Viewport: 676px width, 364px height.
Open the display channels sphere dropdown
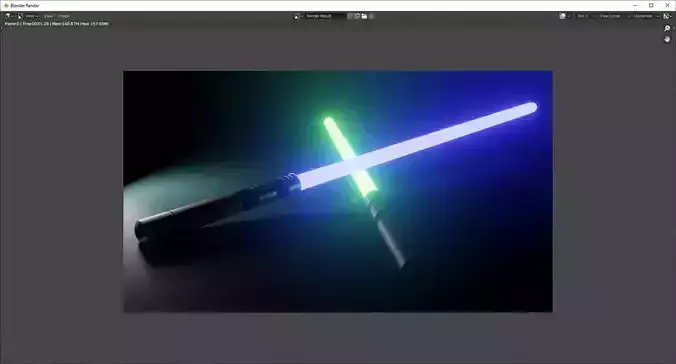pos(565,16)
